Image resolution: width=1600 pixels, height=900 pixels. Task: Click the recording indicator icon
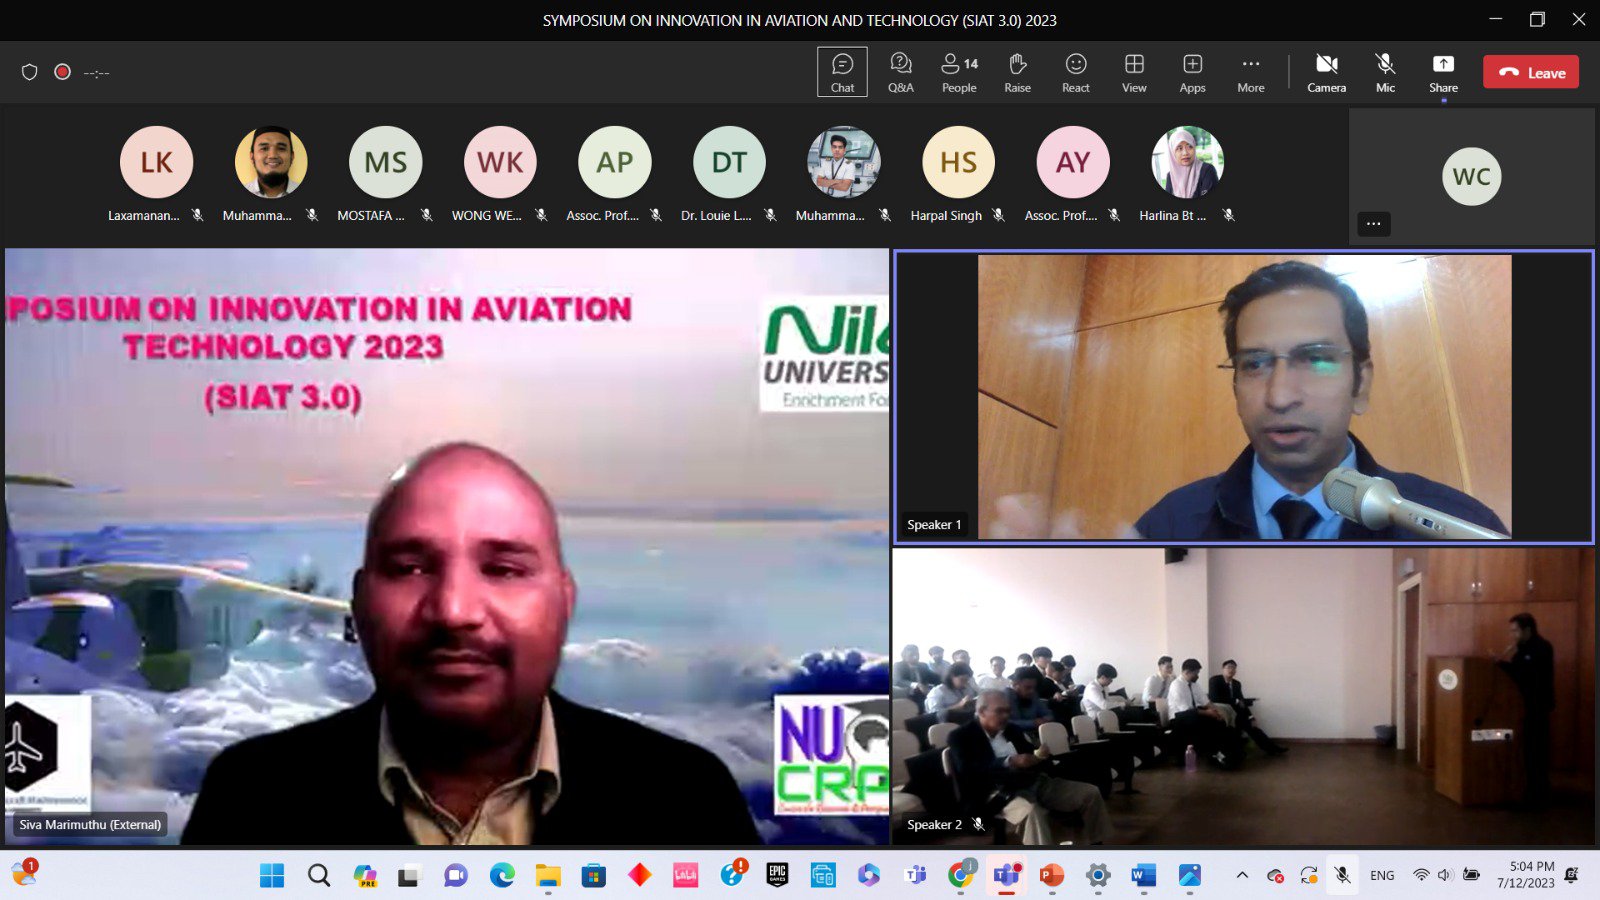click(62, 72)
